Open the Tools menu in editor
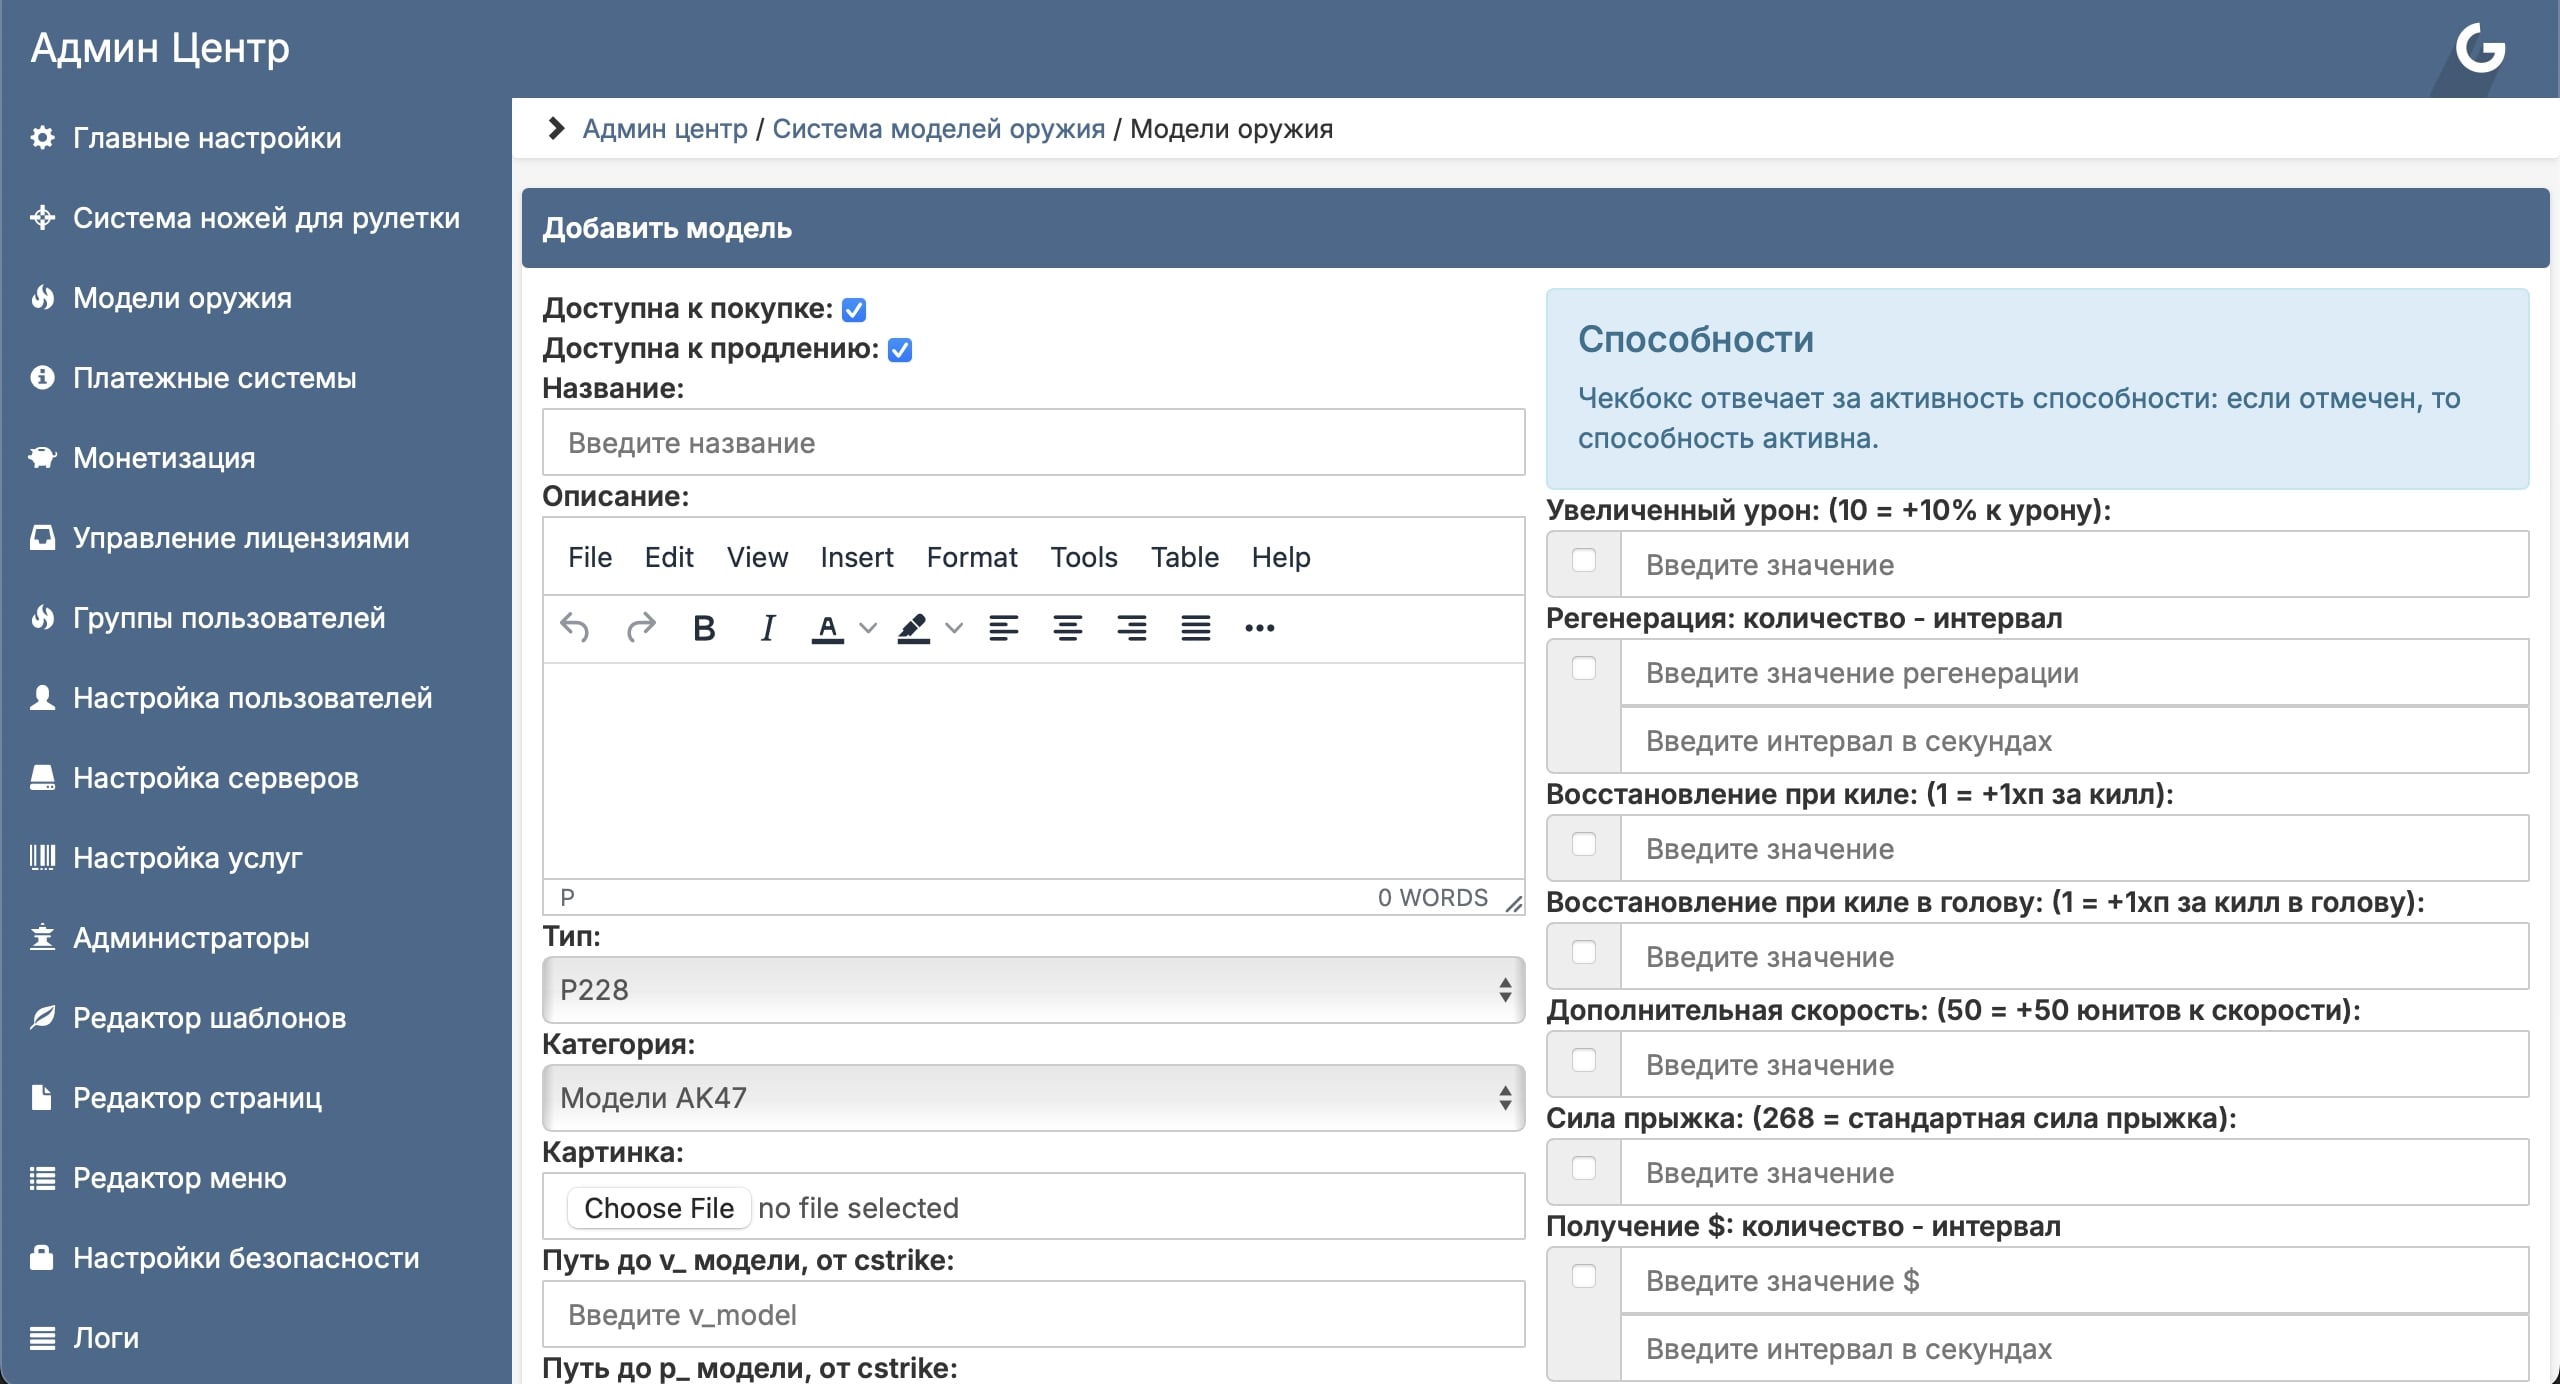2560x1384 pixels. (x=1084, y=557)
